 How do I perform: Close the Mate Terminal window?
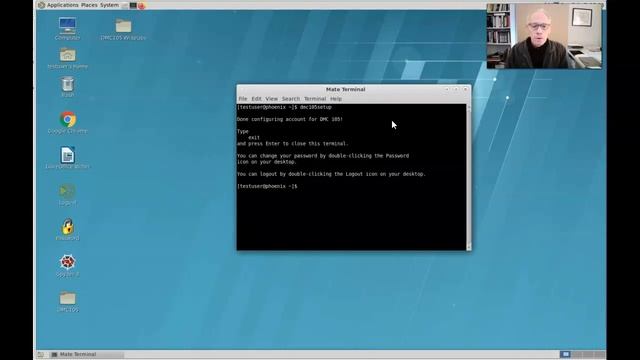pos(465,89)
